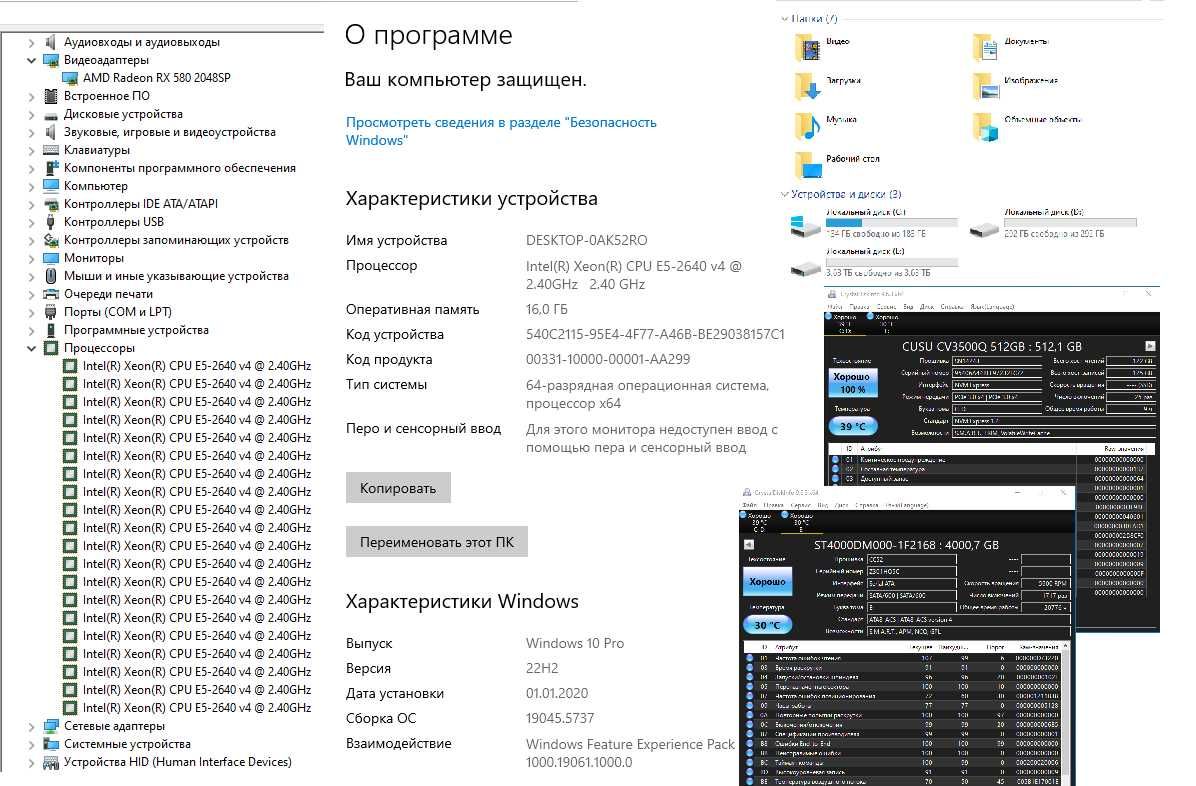
Task: Open the Объемные объекты folder in Explorer
Action: (986, 127)
